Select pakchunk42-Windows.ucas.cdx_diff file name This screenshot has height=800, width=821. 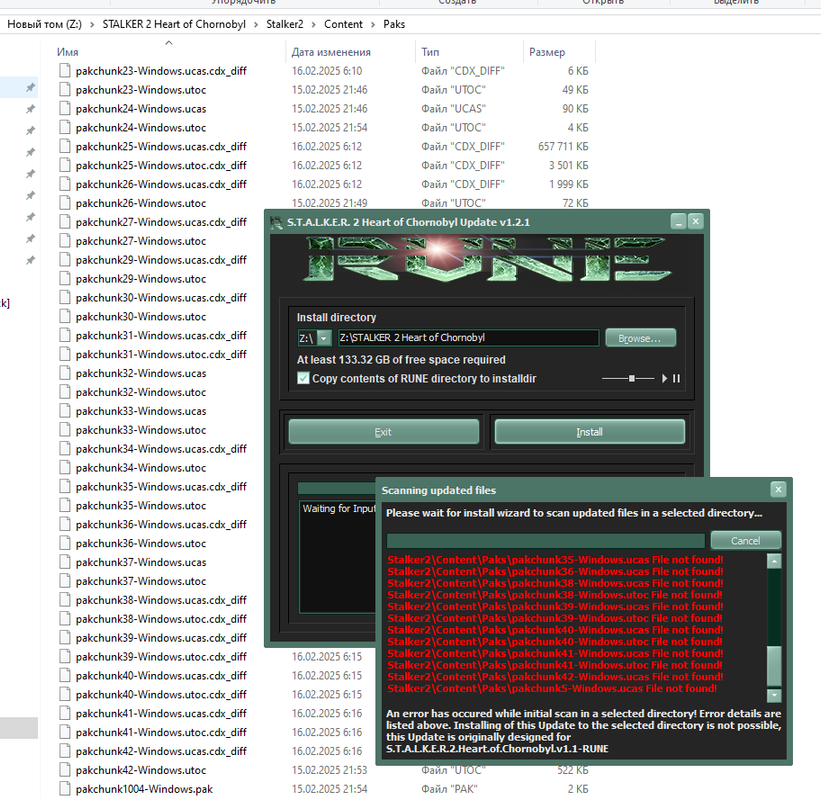pos(161,751)
